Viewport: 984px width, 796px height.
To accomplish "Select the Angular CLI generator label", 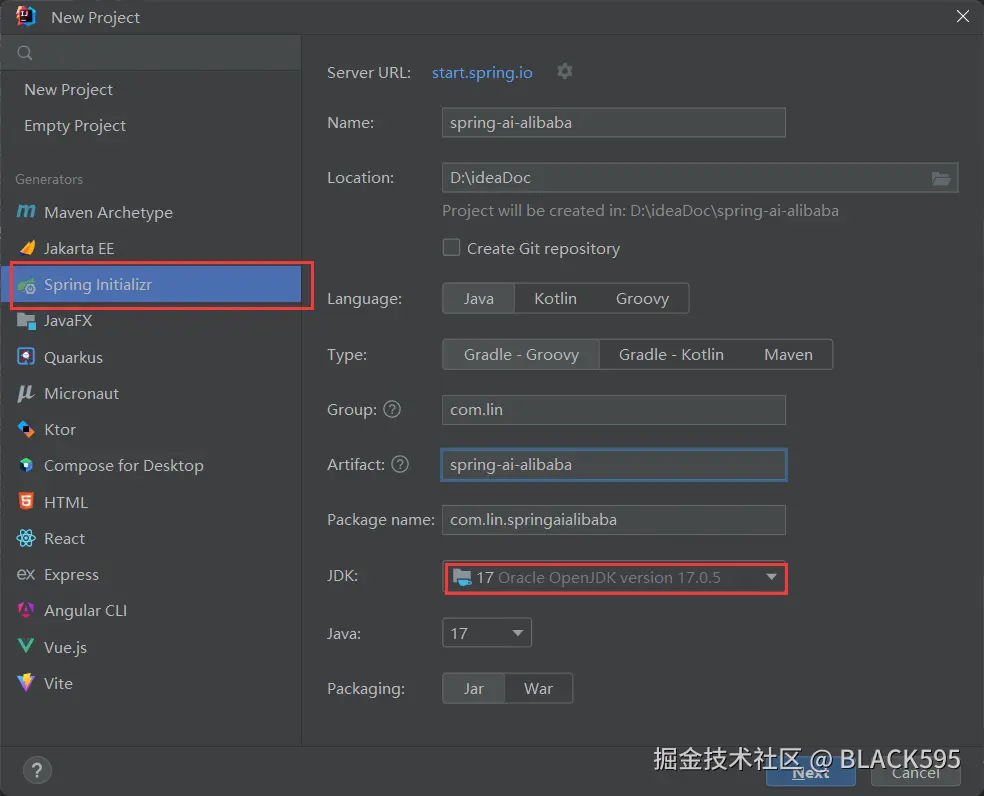I will pyautogui.click(x=85, y=611).
